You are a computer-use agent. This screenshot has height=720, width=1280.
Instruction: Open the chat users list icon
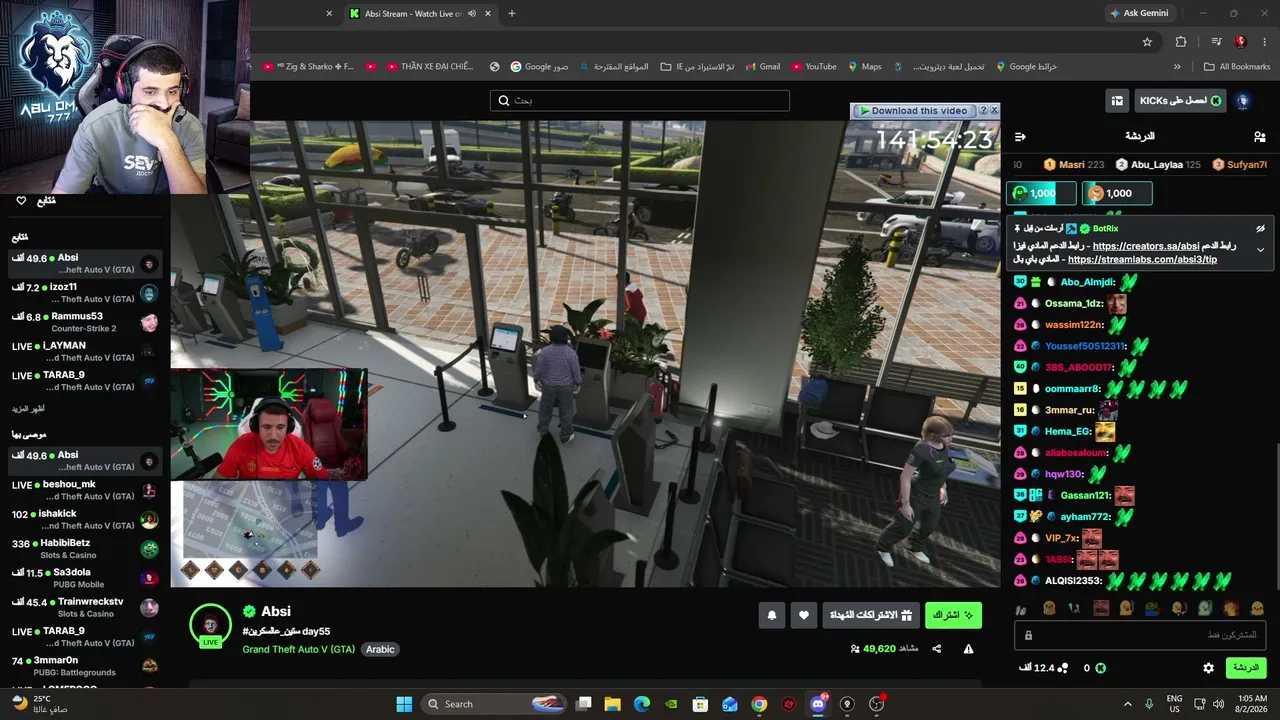1259,137
